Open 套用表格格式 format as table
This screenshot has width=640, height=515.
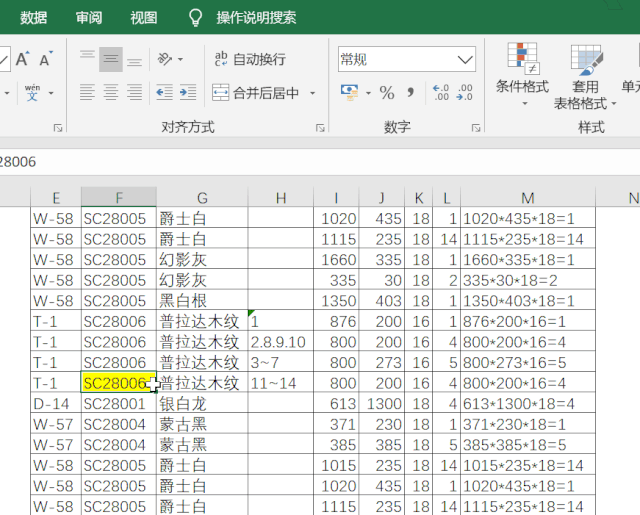[x=584, y=77]
